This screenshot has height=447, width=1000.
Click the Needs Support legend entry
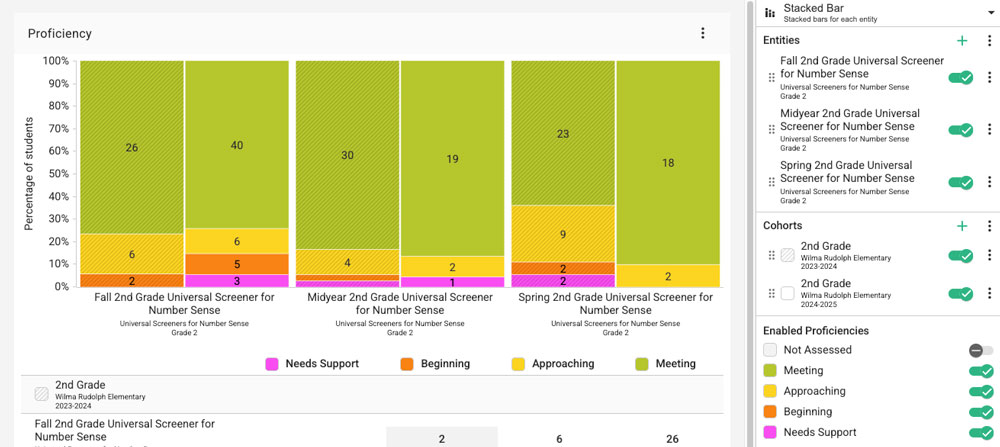[x=312, y=364]
